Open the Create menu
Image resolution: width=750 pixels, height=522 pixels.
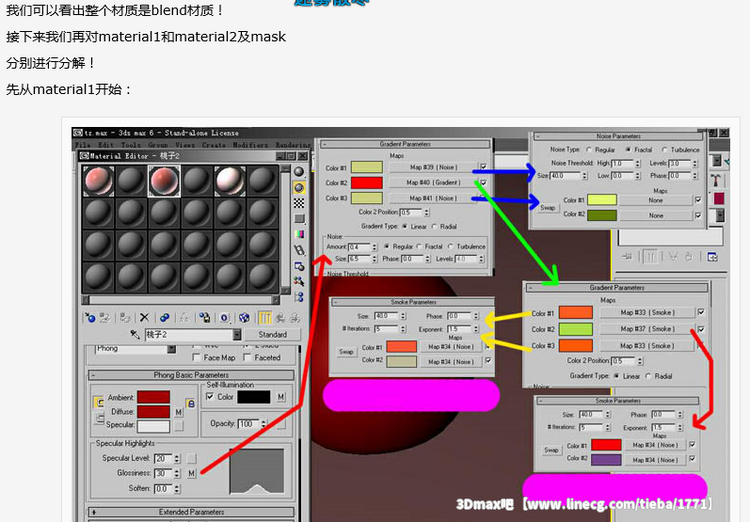(x=213, y=144)
